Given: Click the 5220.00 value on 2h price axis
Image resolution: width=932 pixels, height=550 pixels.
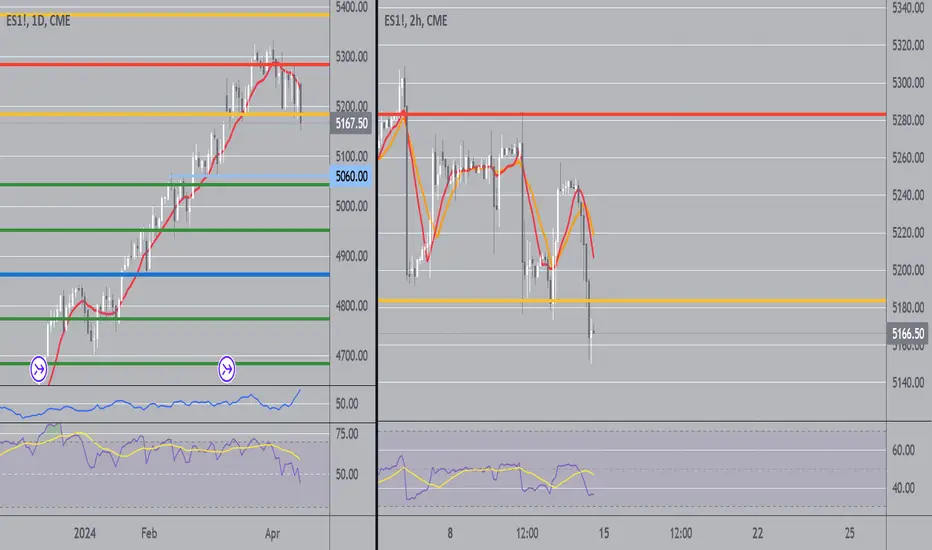Looking at the screenshot, I should tap(908, 232).
